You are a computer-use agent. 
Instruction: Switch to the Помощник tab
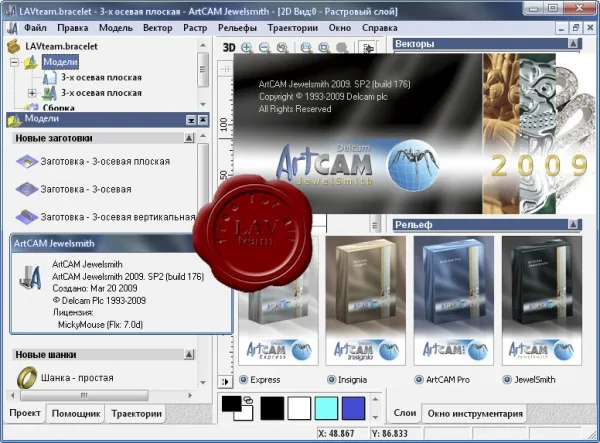pos(76,414)
